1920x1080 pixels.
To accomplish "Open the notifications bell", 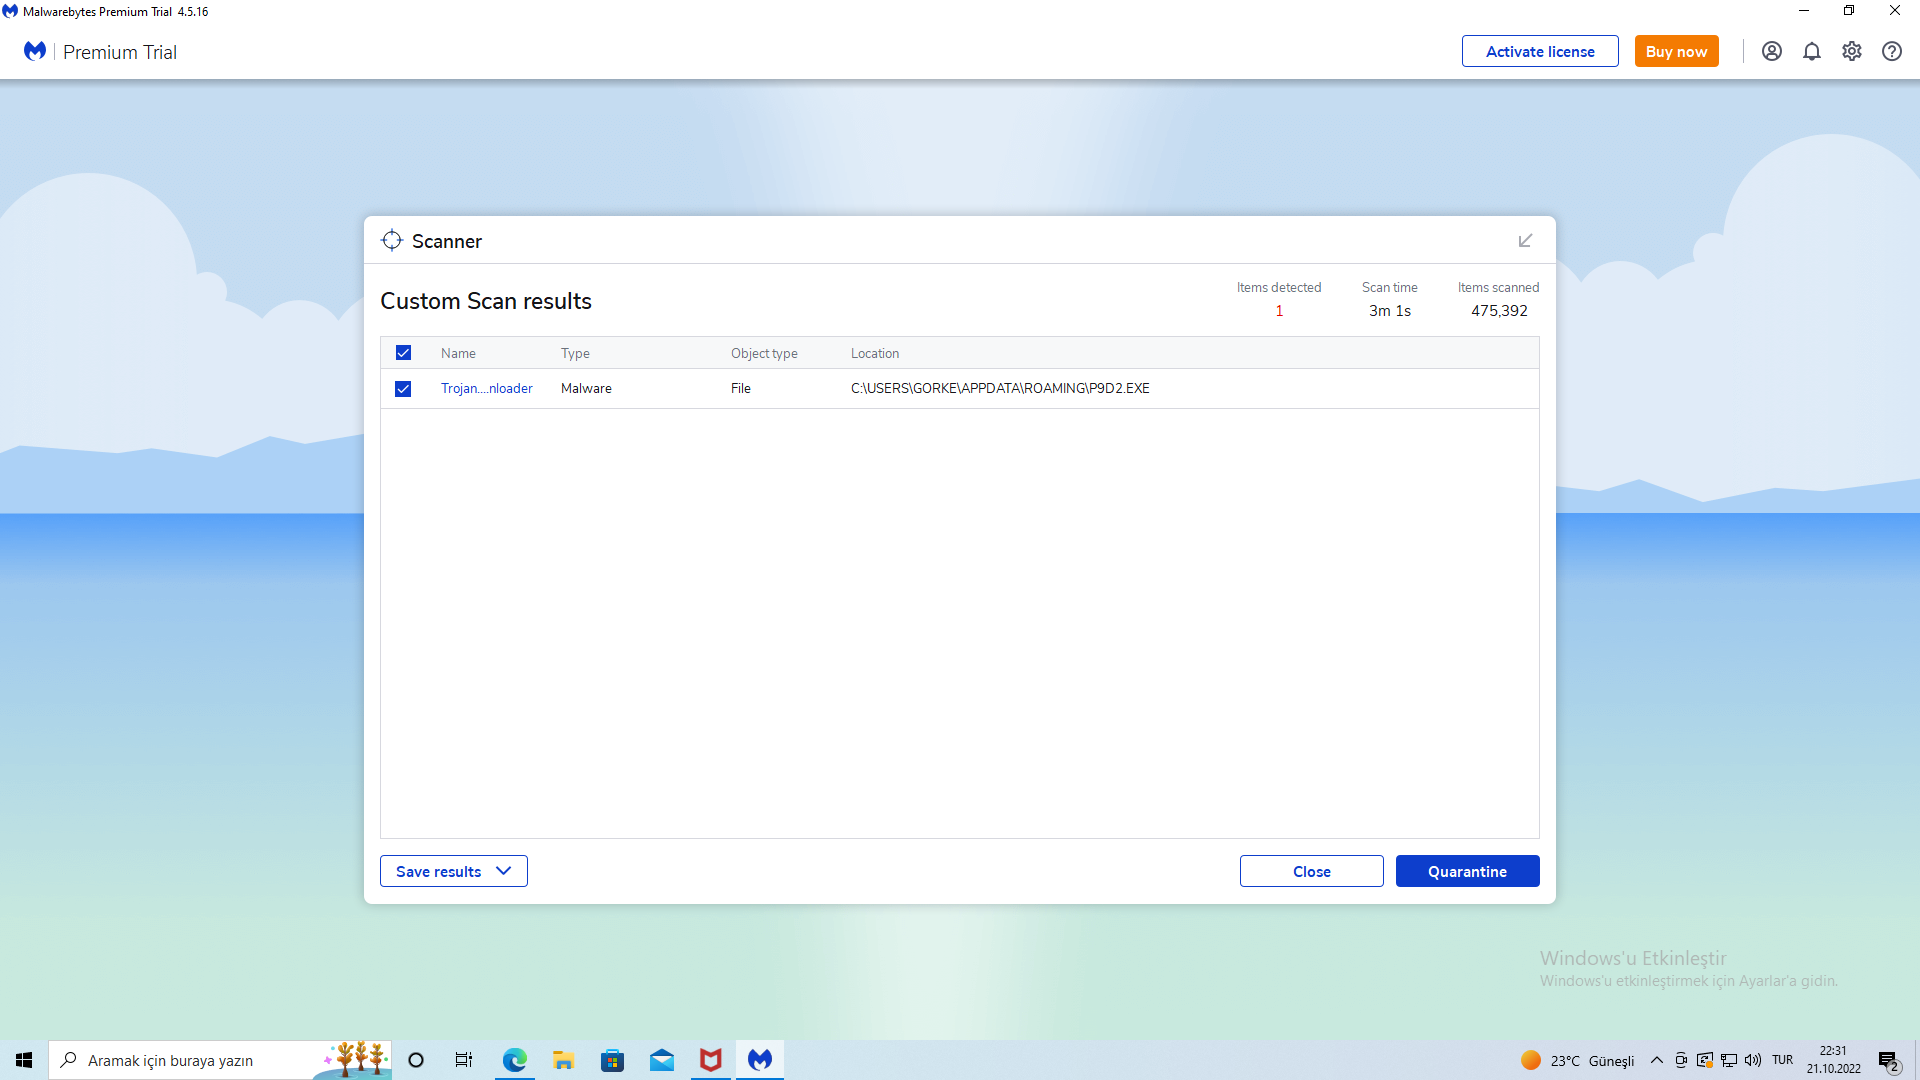I will coord(1811,51).
